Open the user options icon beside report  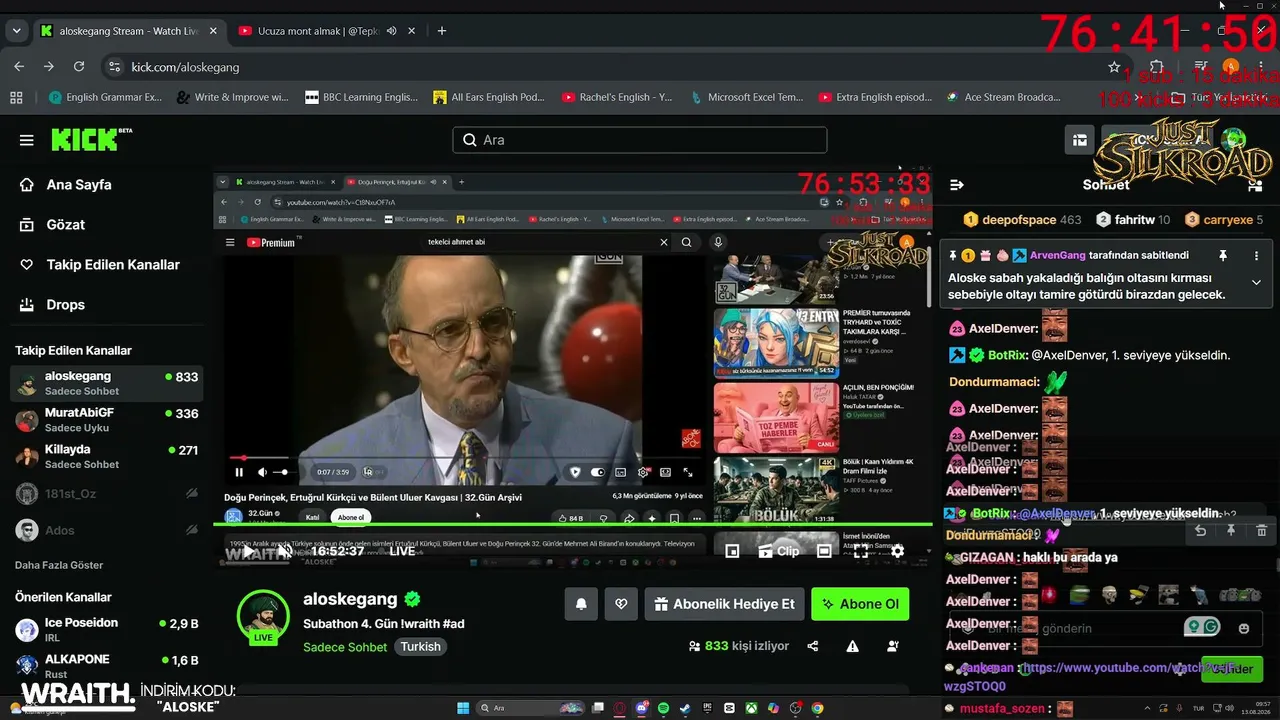(x=893, y=647)
